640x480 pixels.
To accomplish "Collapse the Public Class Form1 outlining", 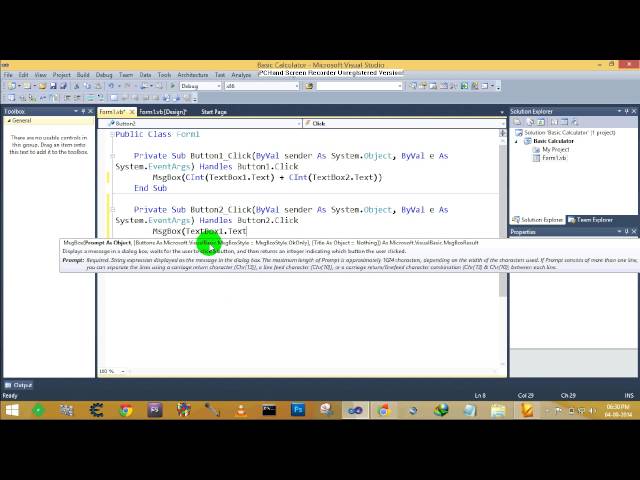I will pyautogui.click(x=113, y=134).
